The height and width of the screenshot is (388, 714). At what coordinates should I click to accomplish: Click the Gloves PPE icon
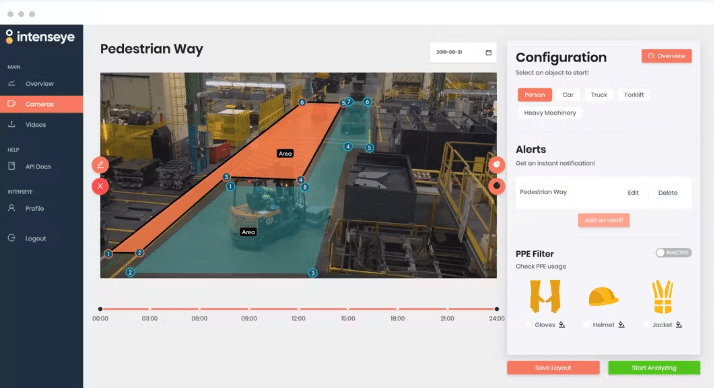coord(545,296)
